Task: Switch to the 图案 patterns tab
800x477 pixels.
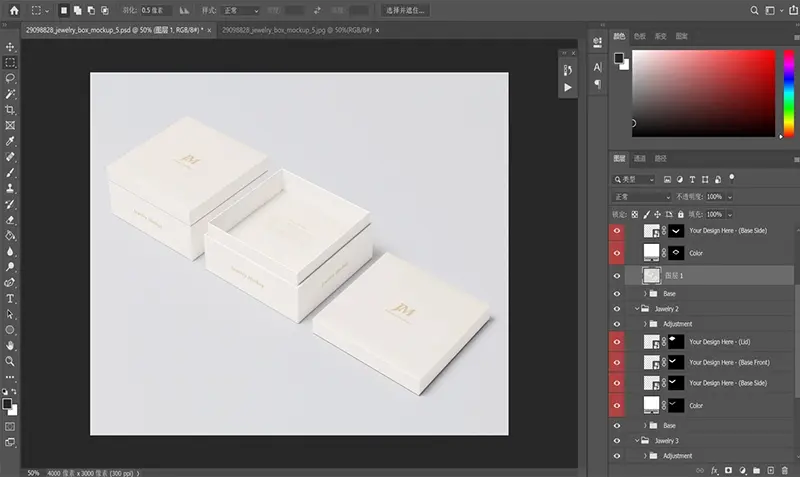Action: [x=682, y=36]
